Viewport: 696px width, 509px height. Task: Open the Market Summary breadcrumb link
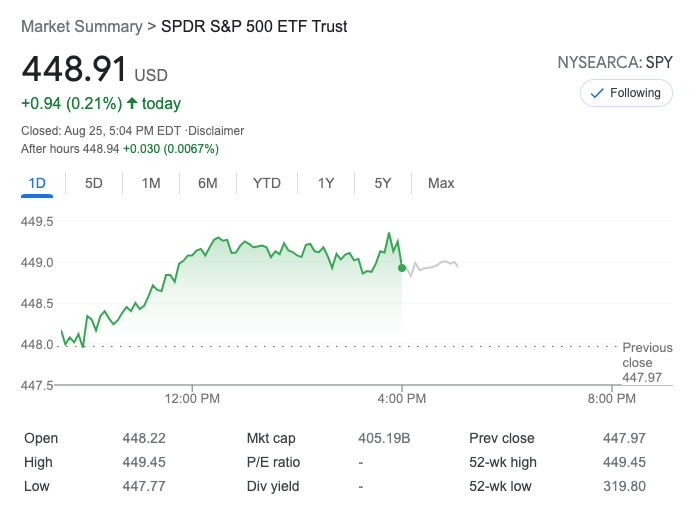tap(80, 27)
